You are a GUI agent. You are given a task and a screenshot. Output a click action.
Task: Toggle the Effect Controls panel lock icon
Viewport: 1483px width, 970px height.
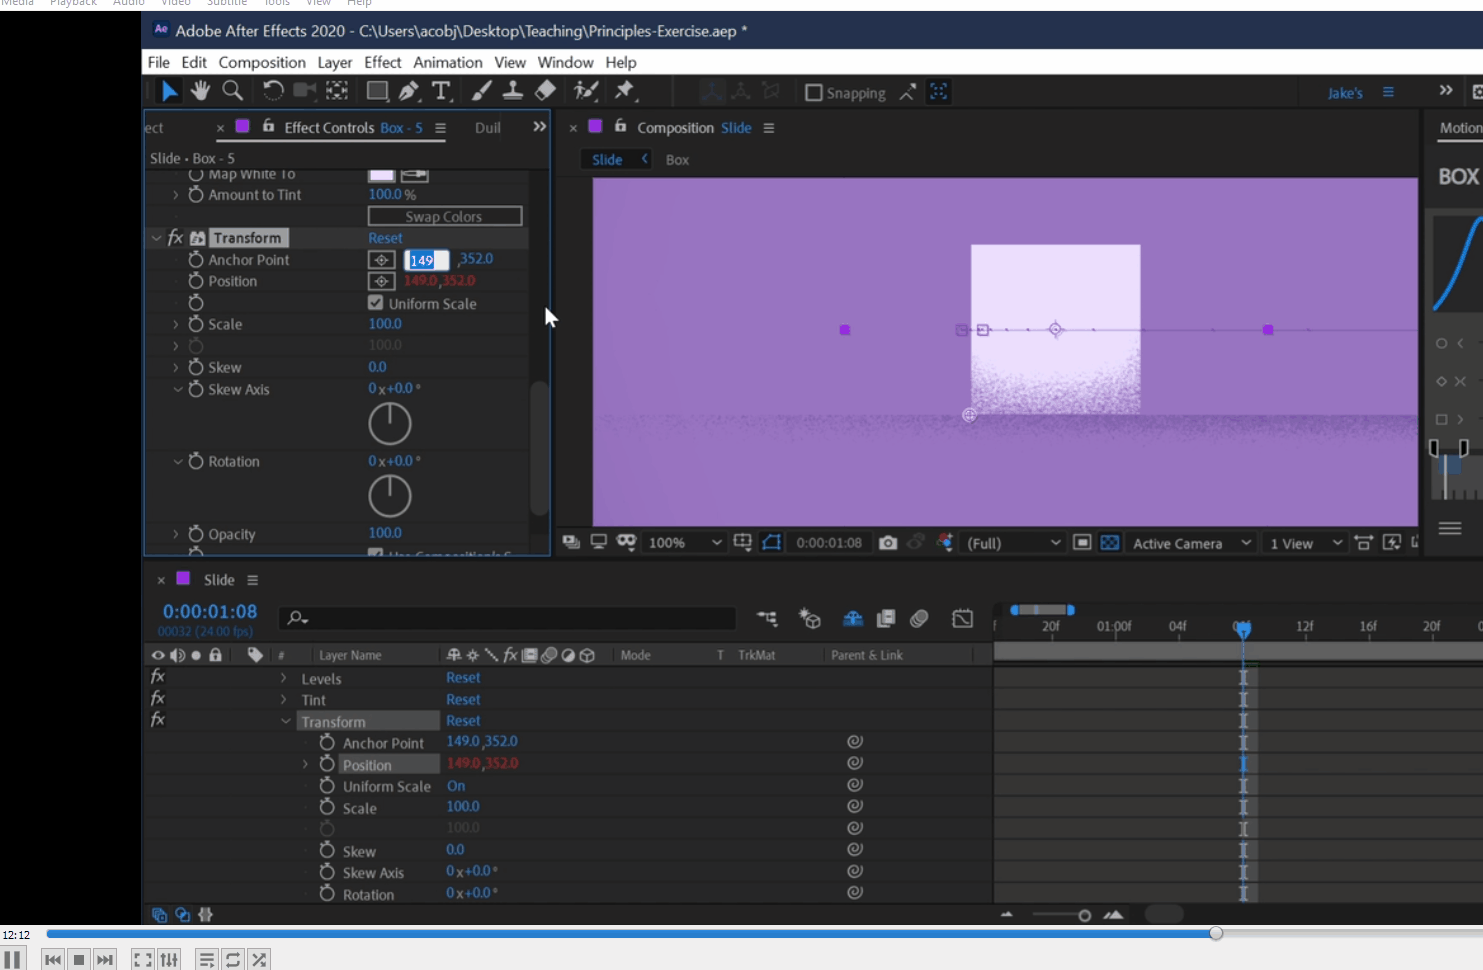pos(268,126)
